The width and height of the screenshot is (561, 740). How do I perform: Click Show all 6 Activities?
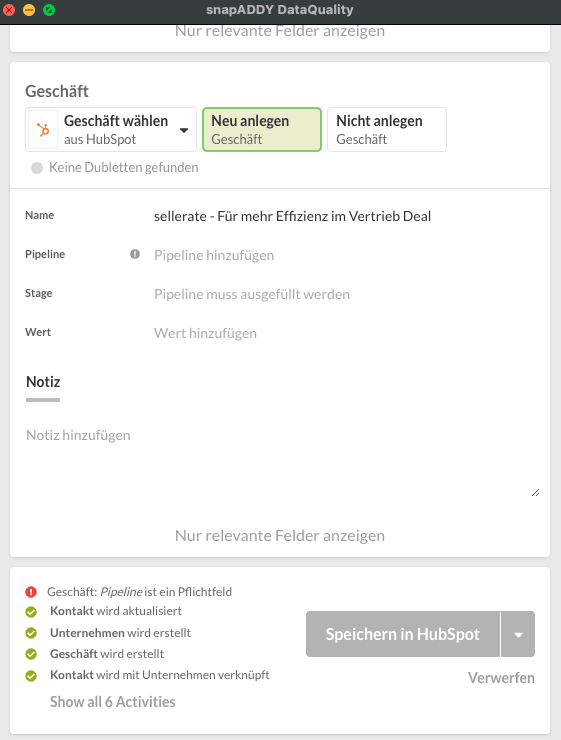click(113, 702)
